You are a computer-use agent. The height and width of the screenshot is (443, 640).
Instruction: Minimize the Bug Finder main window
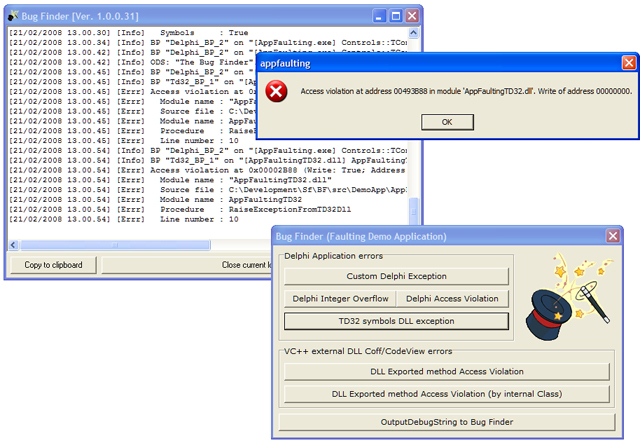(379, 16)
